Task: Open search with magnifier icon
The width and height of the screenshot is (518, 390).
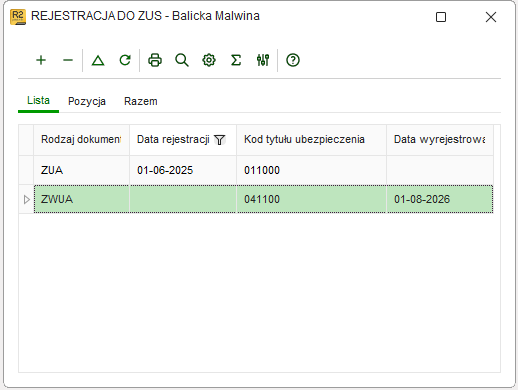Action: [x=182, y=60]
